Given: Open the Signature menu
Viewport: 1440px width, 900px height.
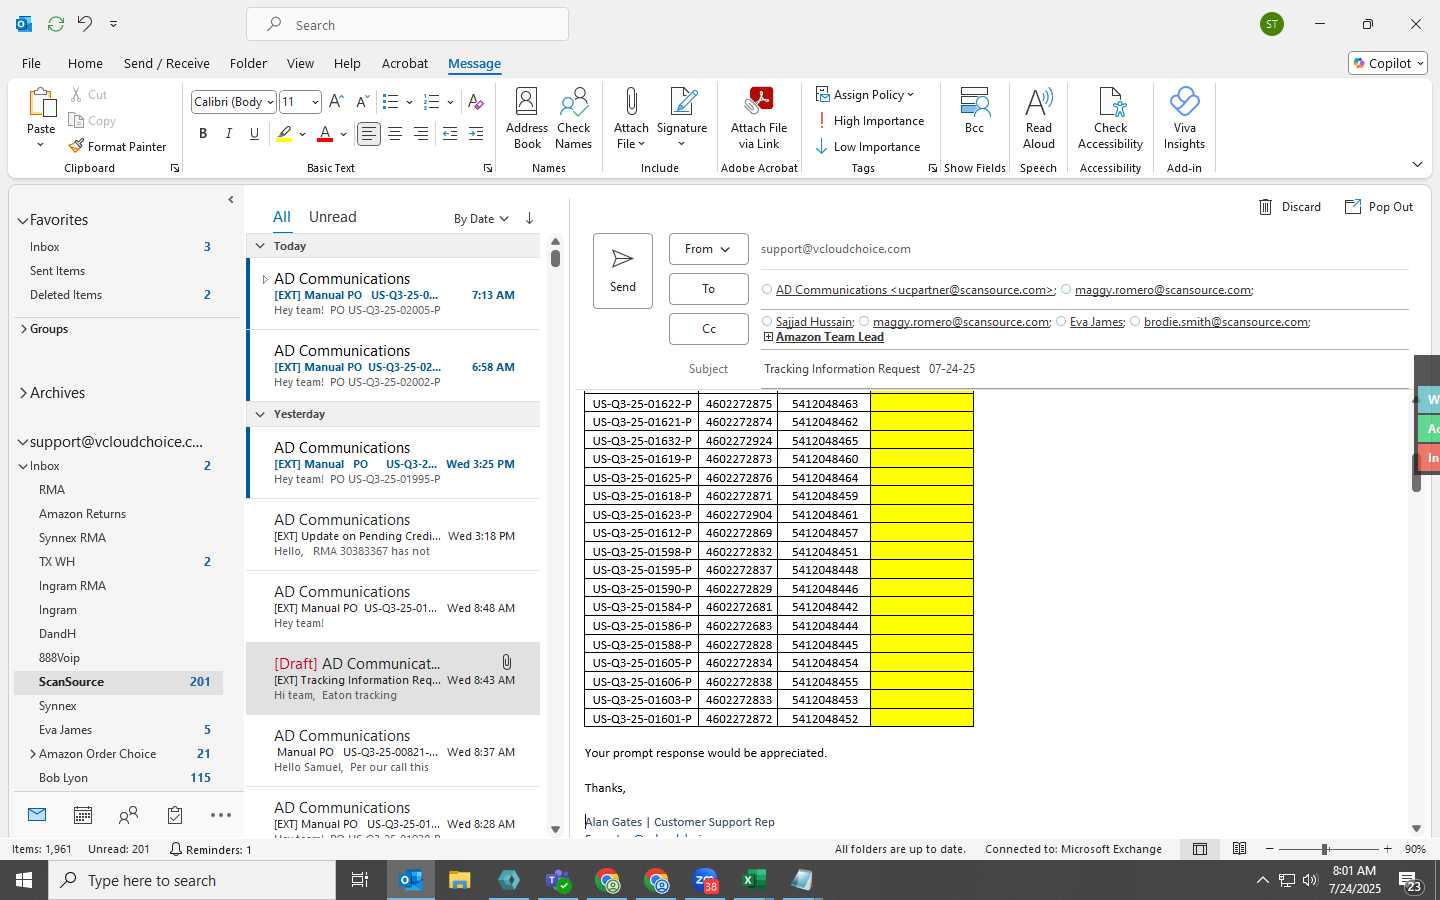Looking at the screenshot, I should click(682, 118).
